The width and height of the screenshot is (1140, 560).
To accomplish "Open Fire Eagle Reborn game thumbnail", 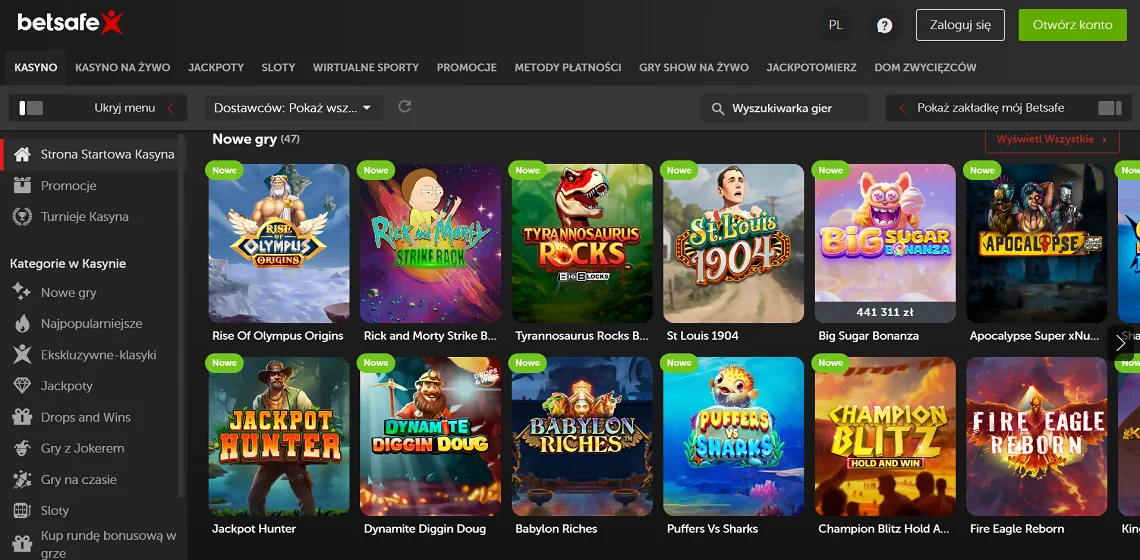I will (x=1037, y=436).
